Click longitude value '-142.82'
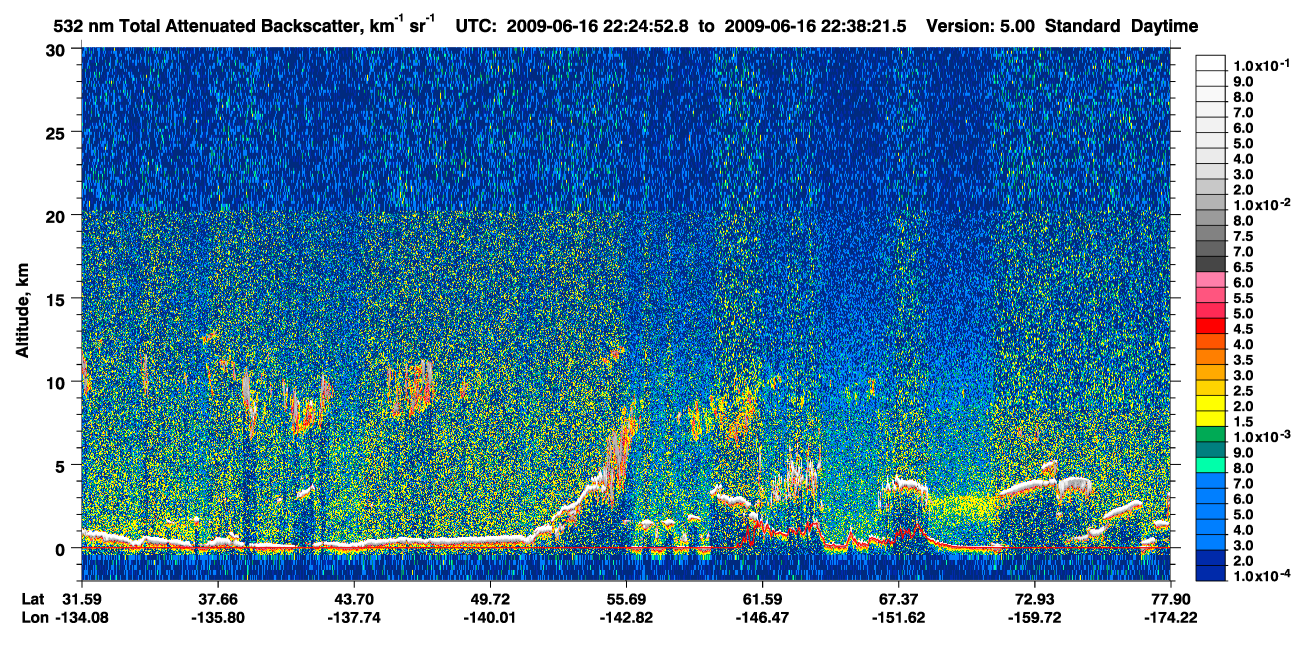The height and width of the screenshot is (667, 1300). tap(626, 617)
